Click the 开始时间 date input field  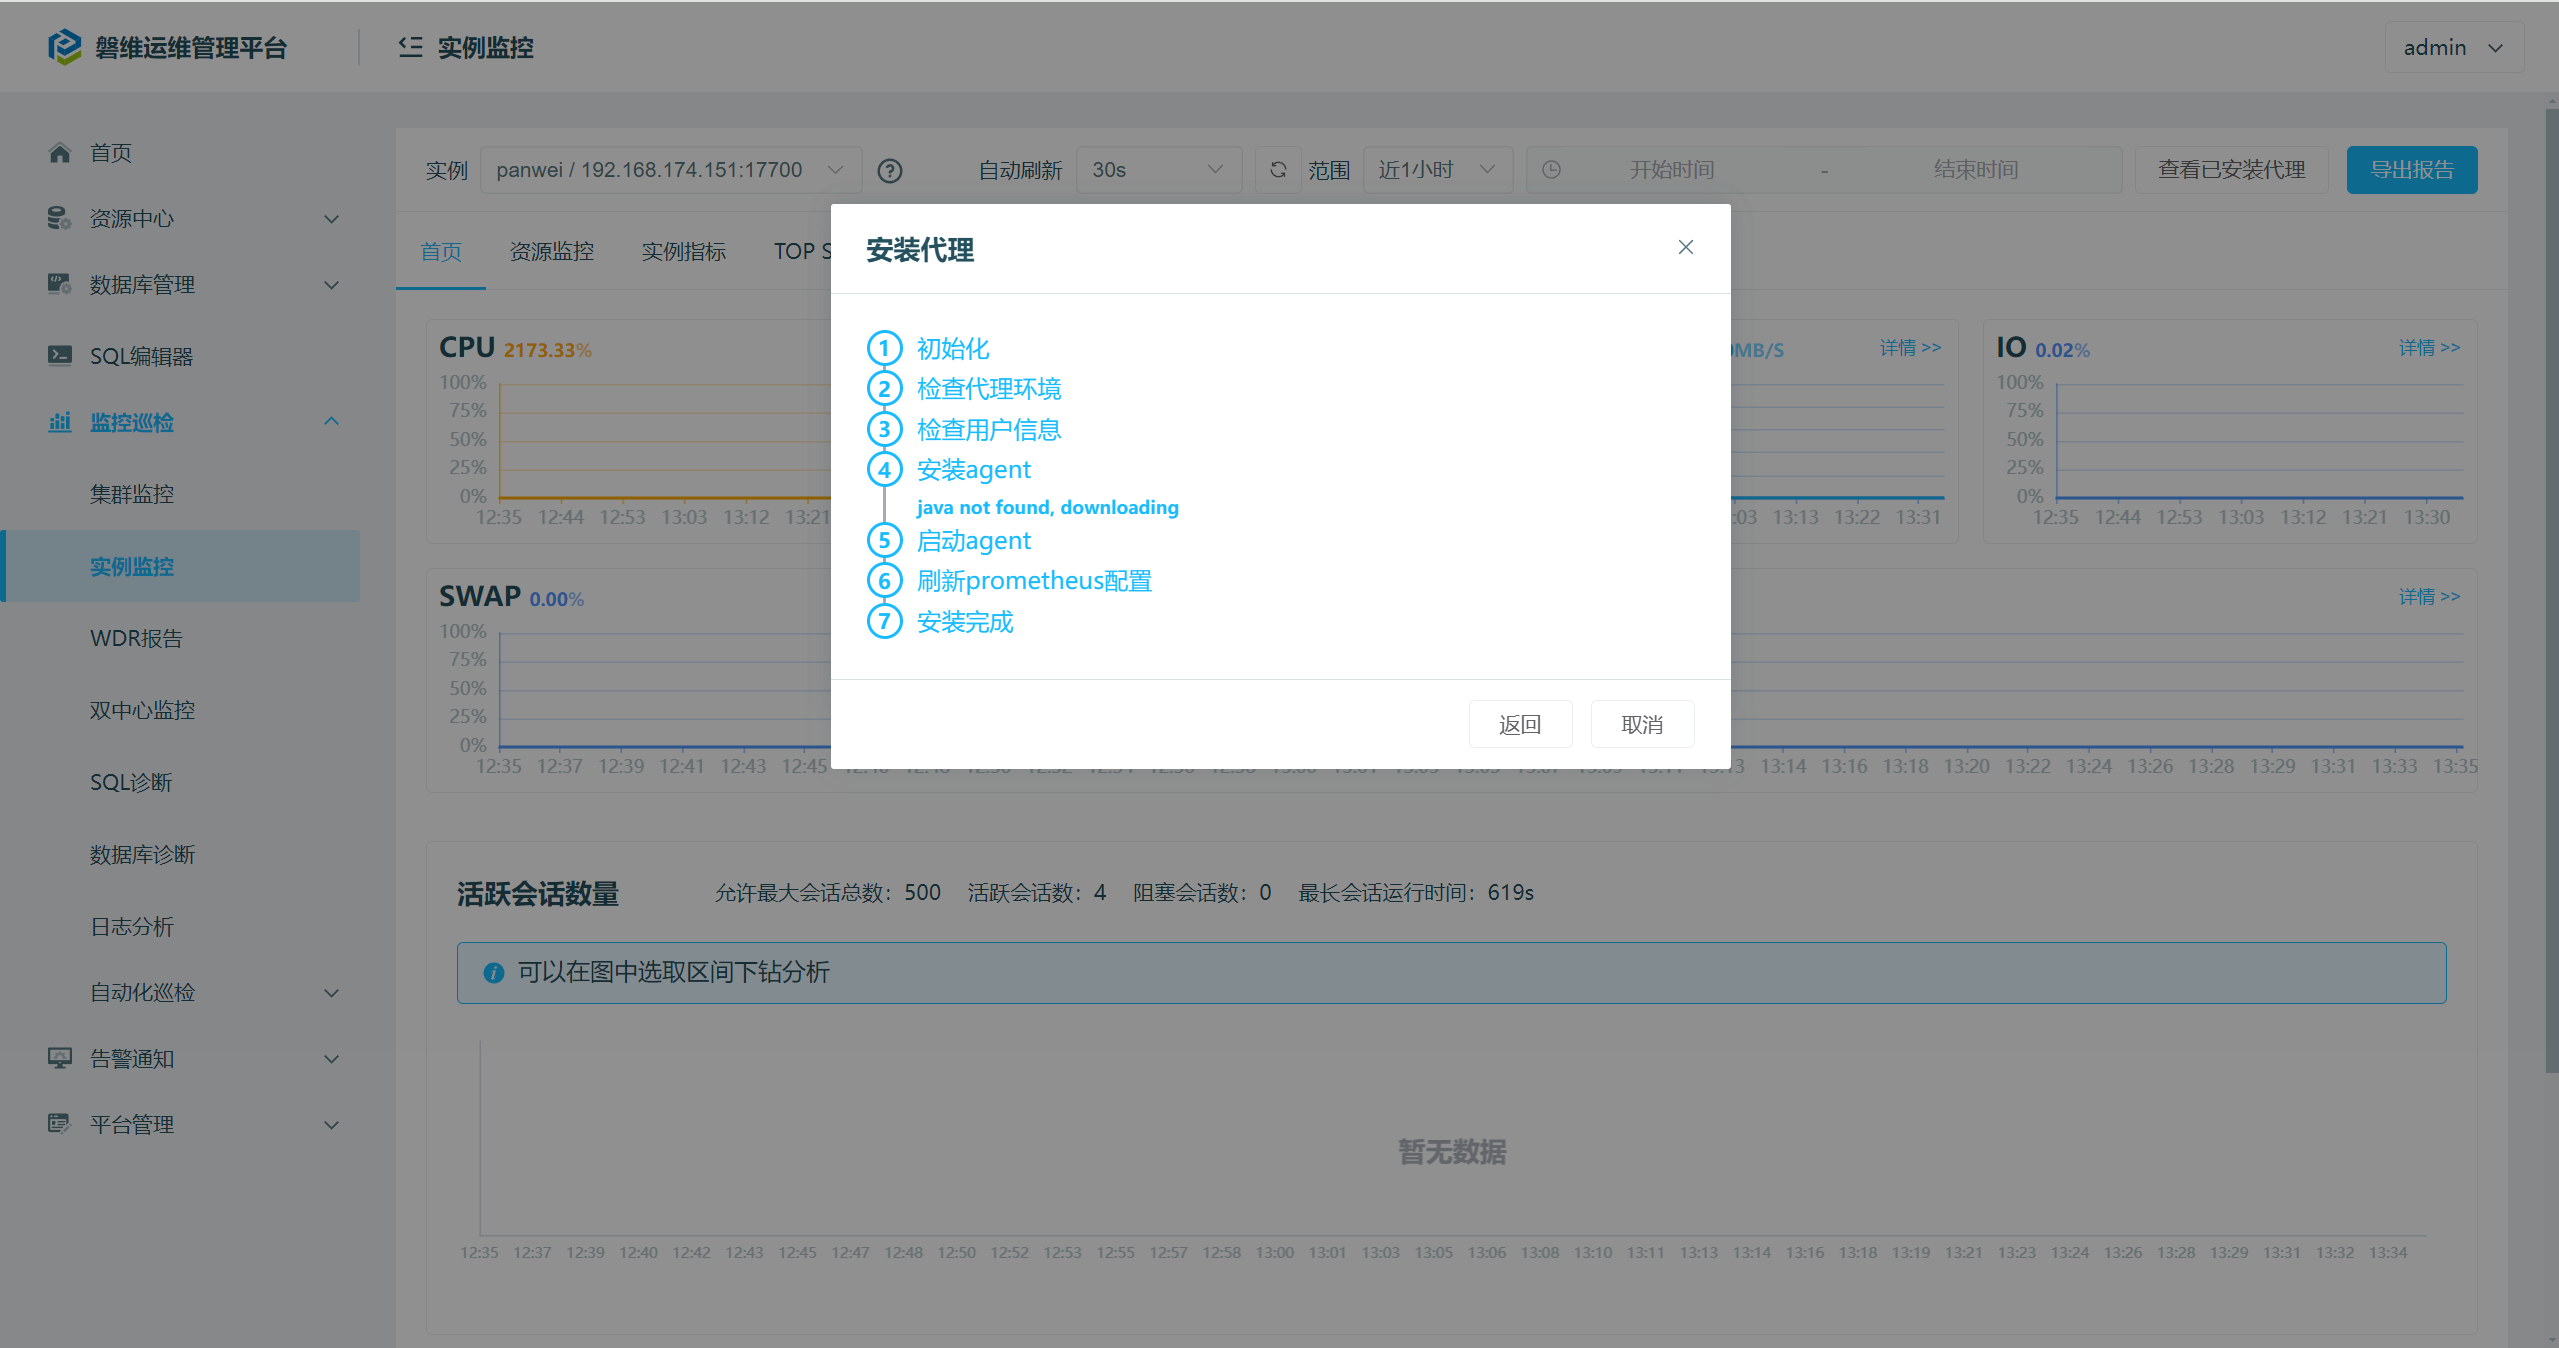pos(1671,170)
